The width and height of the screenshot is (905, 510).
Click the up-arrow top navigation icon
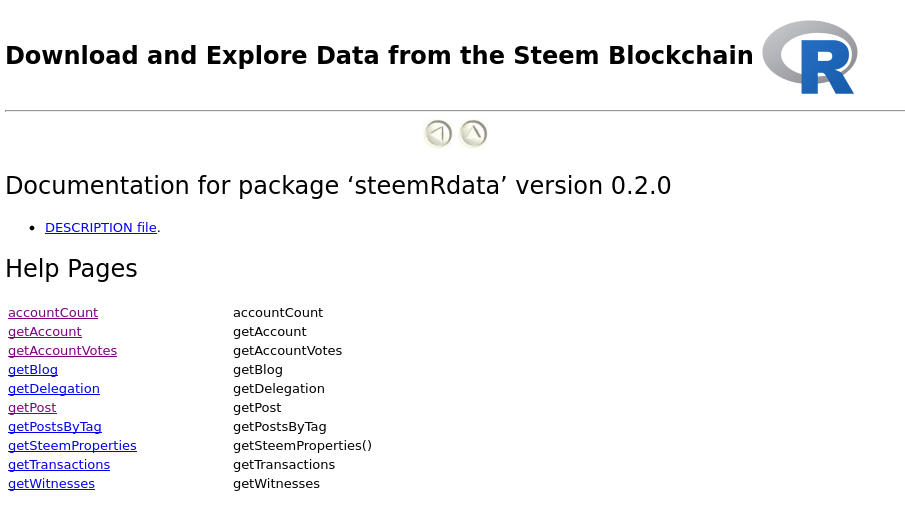click(x=473, y=134)
